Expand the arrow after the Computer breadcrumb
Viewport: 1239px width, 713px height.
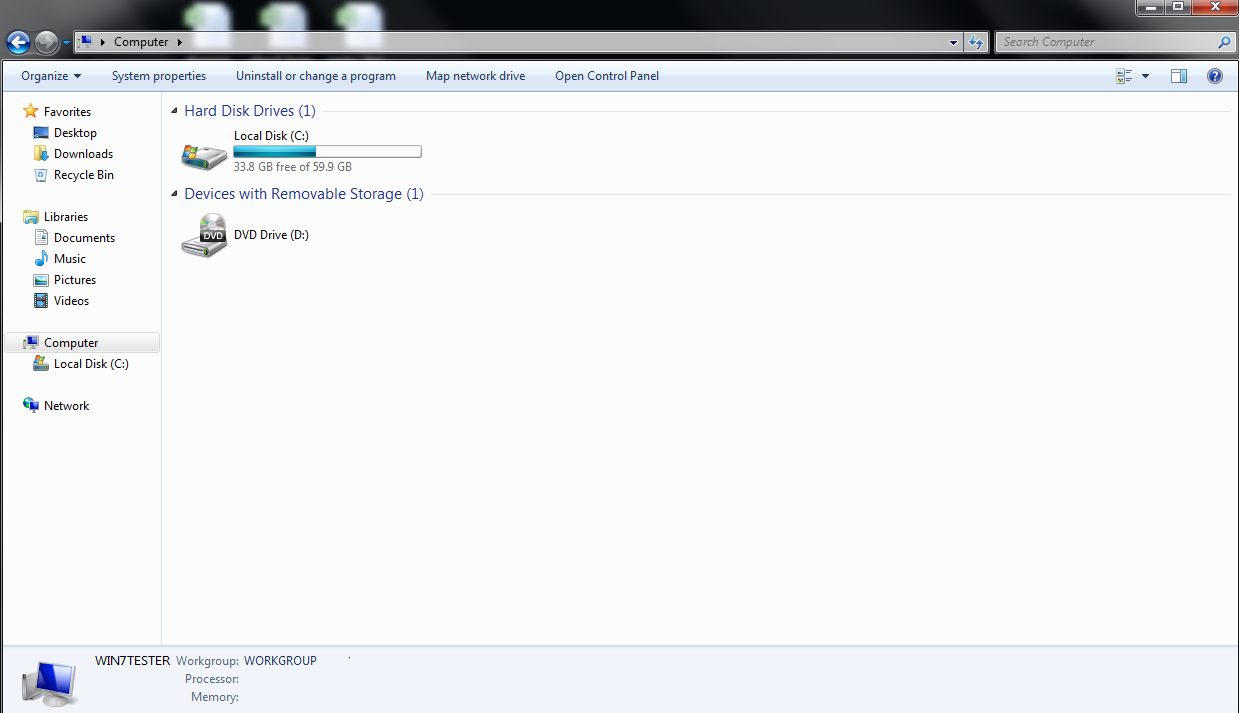pos(179,42)
